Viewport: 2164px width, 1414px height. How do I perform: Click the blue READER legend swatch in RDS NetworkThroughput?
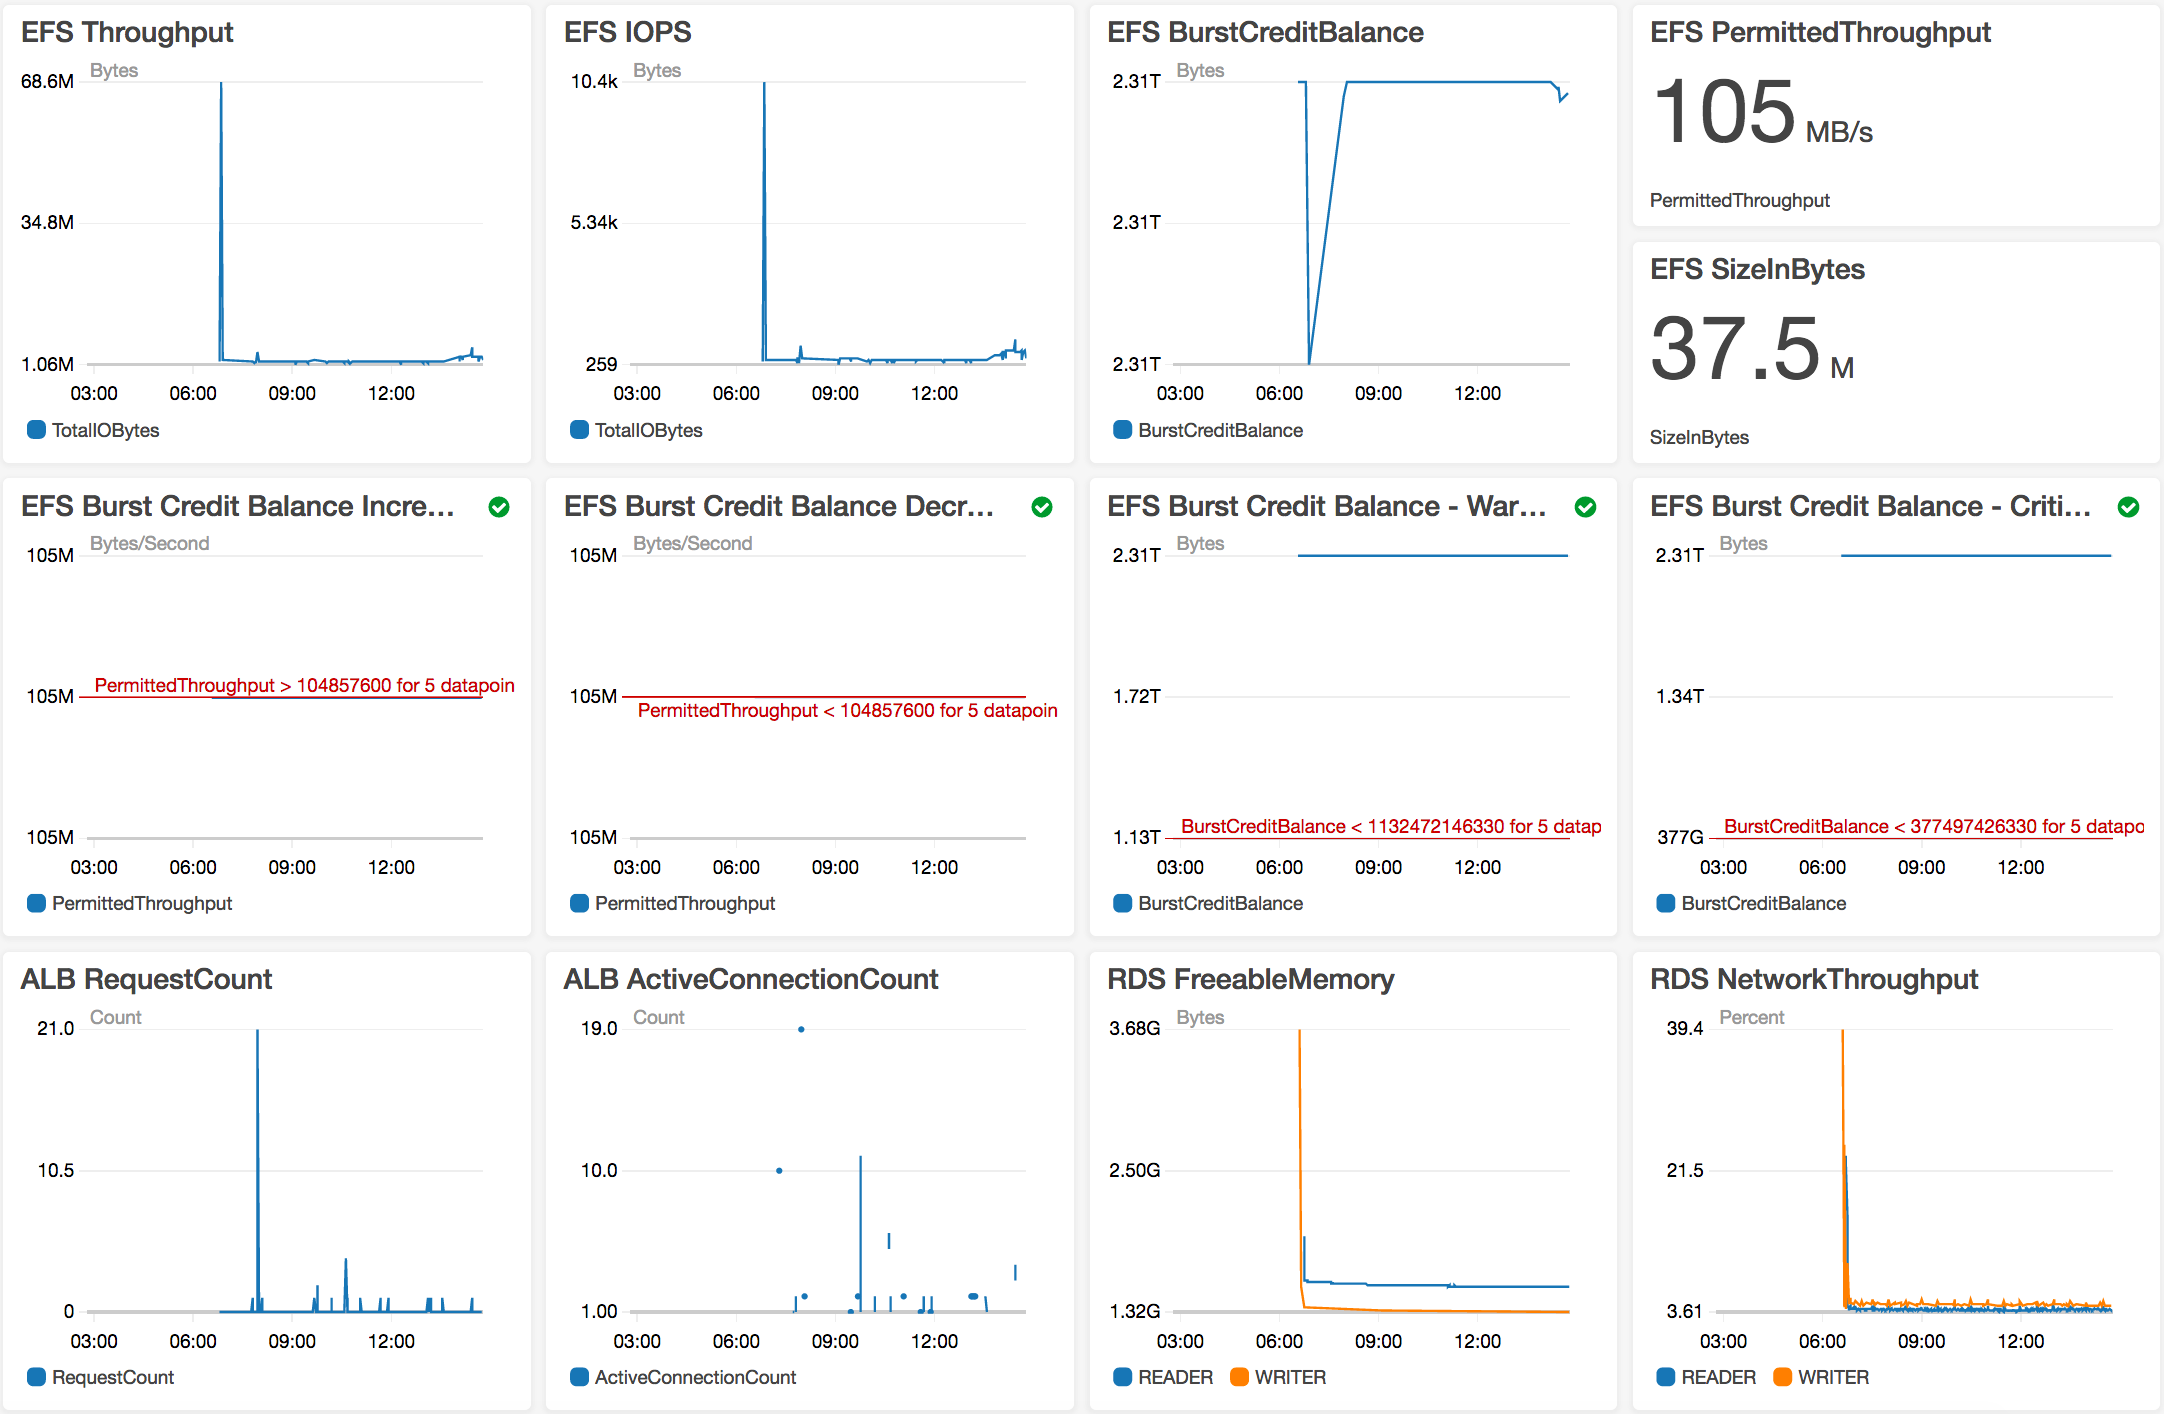coord(1665,1377)
